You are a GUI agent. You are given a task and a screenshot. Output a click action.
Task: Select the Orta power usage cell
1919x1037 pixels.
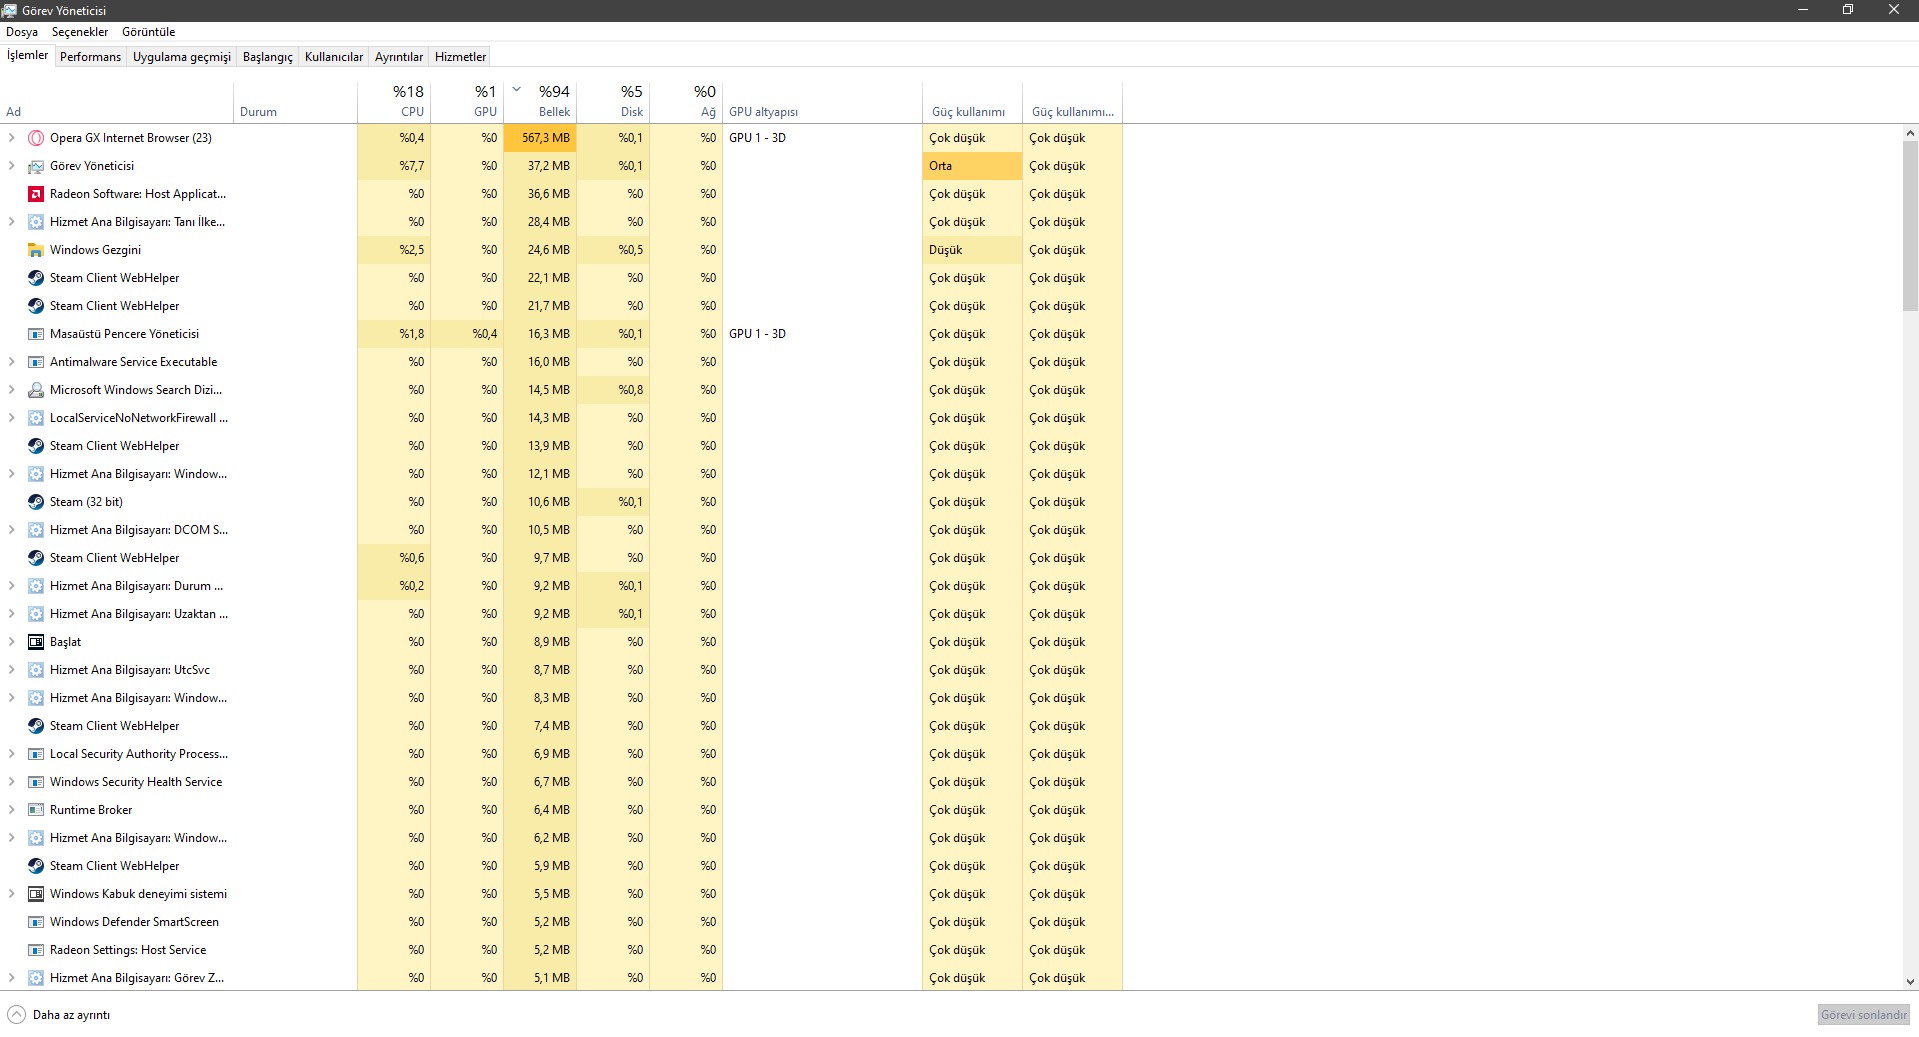(972, 166)
